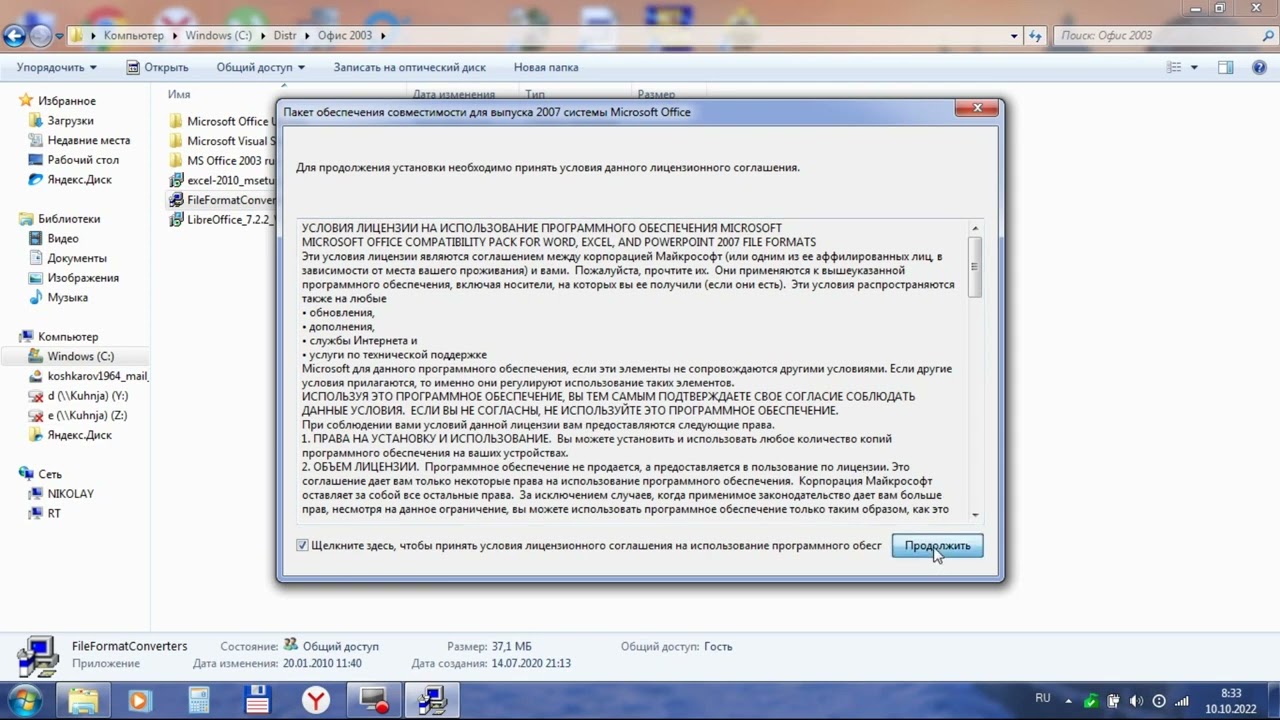
Task: Click the forward navigation arrow in Explorer
Action: 40,36
